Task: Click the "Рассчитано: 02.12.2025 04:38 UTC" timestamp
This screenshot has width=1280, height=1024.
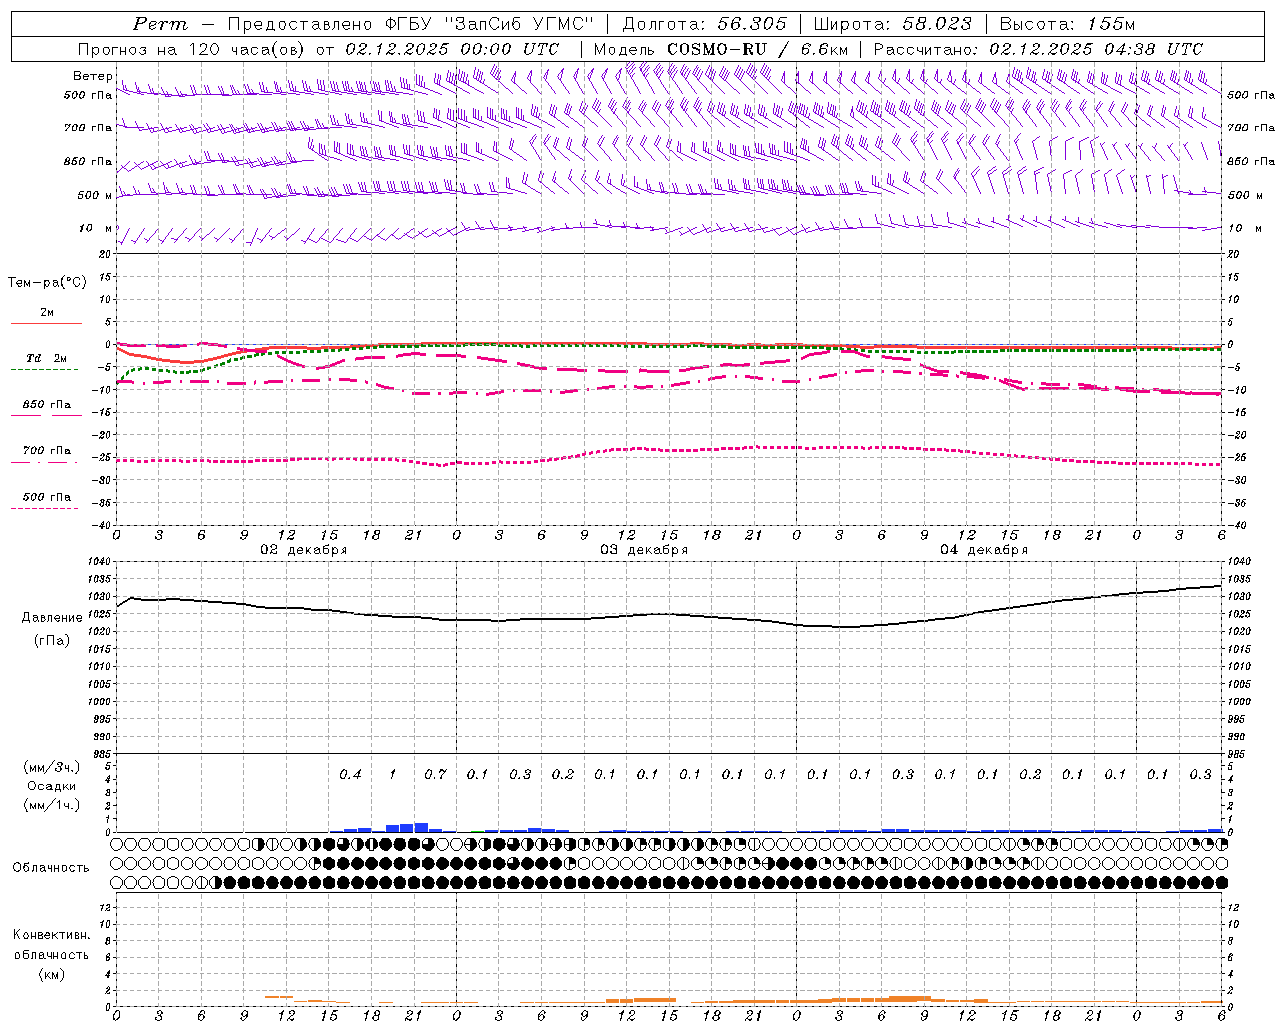Action: [1038, 49]
